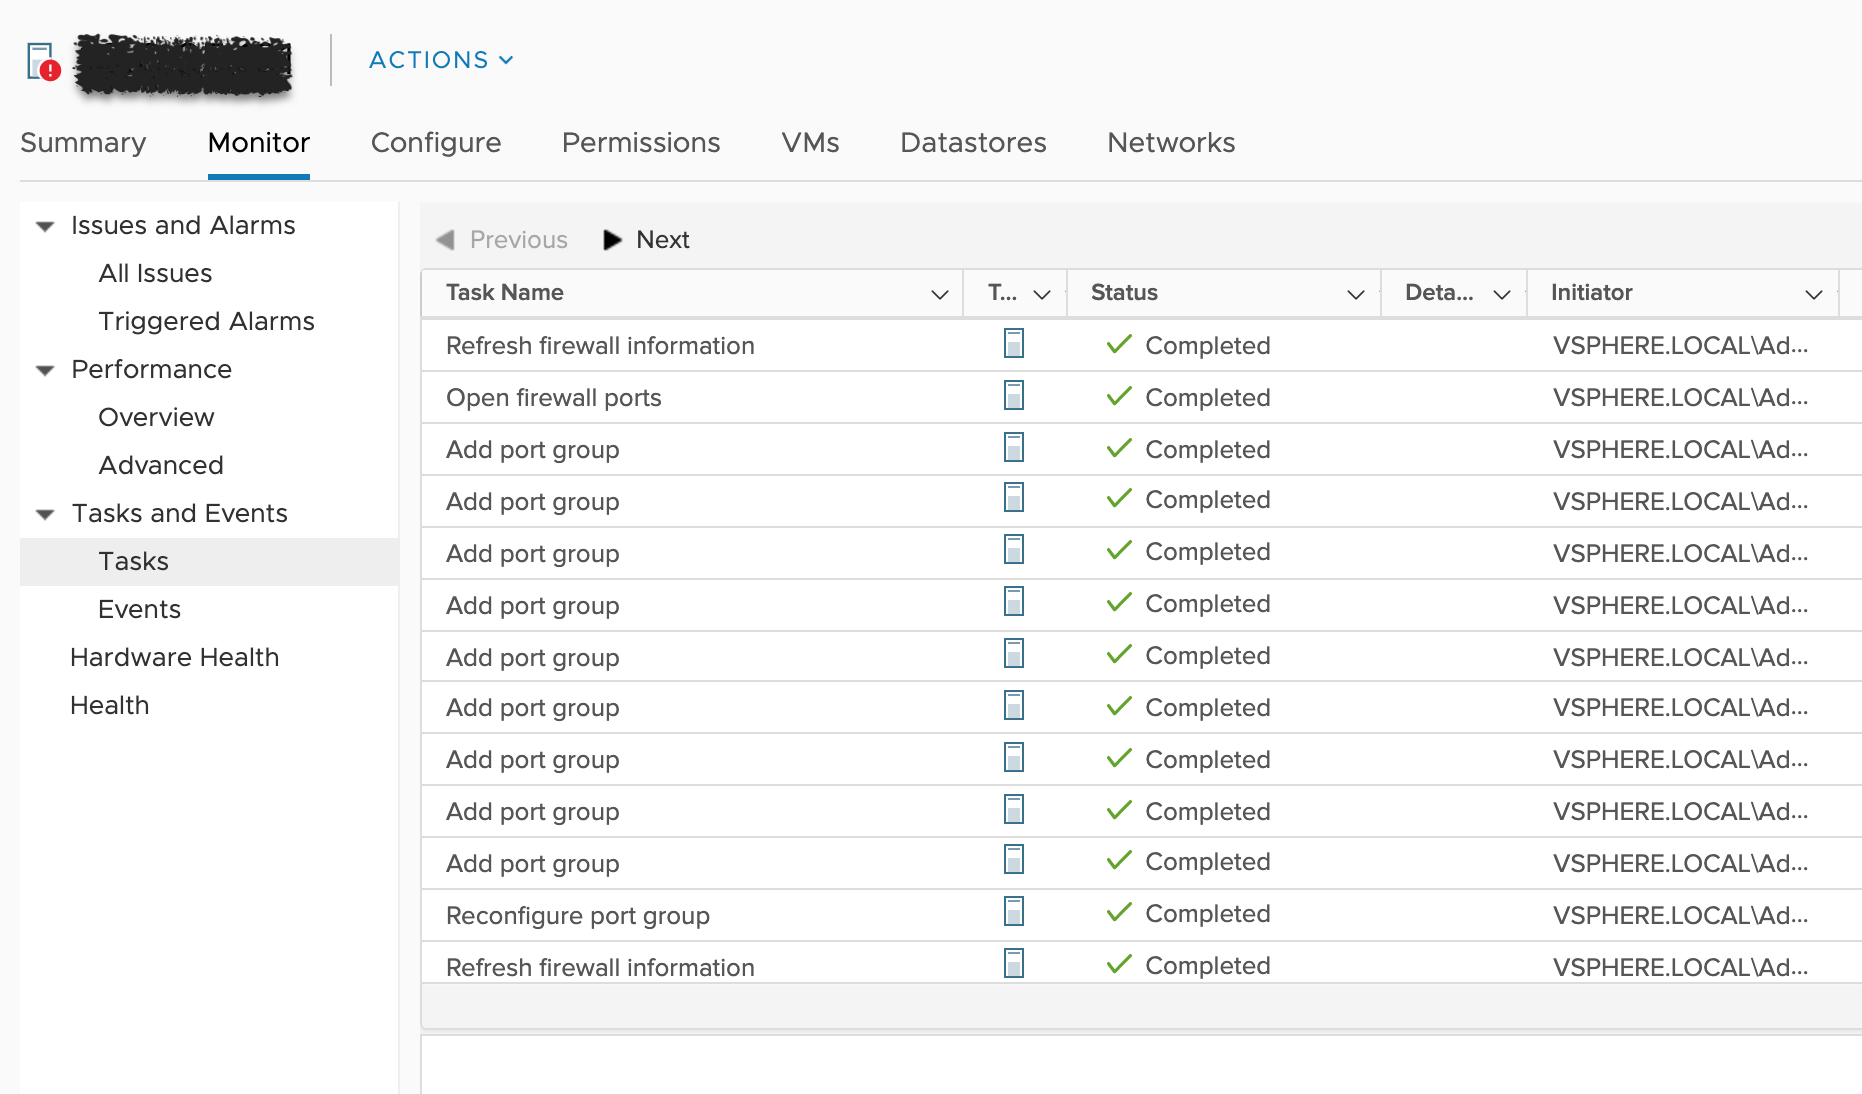Select Hardware Health in the sidebar
1862x1094 pixels.
(175, 657)
